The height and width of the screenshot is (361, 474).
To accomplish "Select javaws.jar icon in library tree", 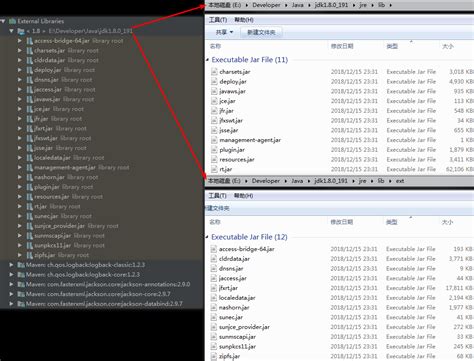I will tap(29, 99).
